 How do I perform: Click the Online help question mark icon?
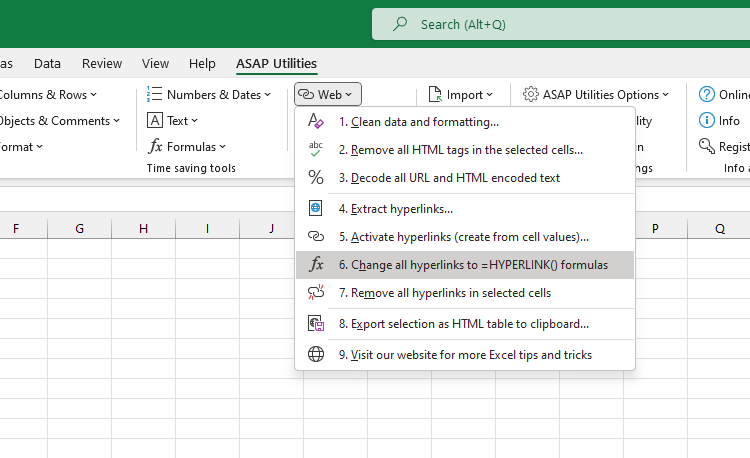tap(706, 94)
